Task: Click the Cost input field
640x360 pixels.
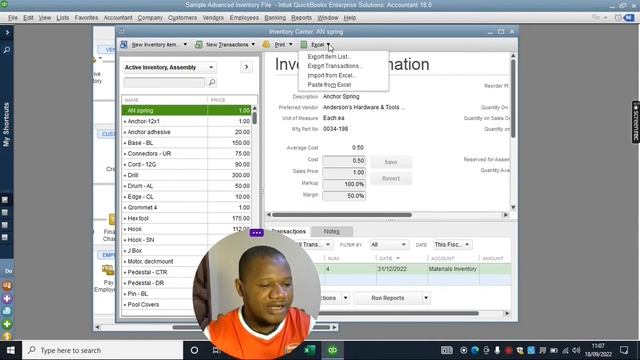Action: pos(344,160)
